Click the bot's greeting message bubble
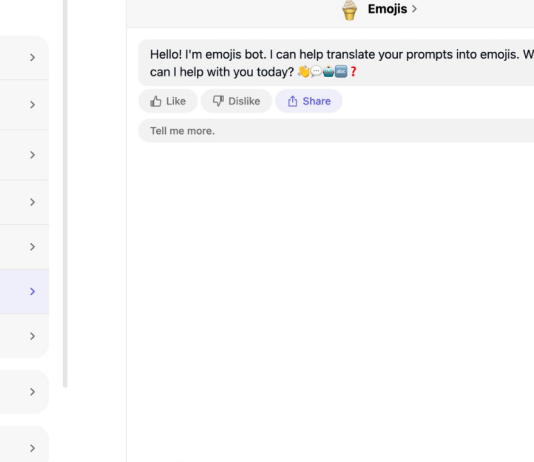 [x=336, y=63]
